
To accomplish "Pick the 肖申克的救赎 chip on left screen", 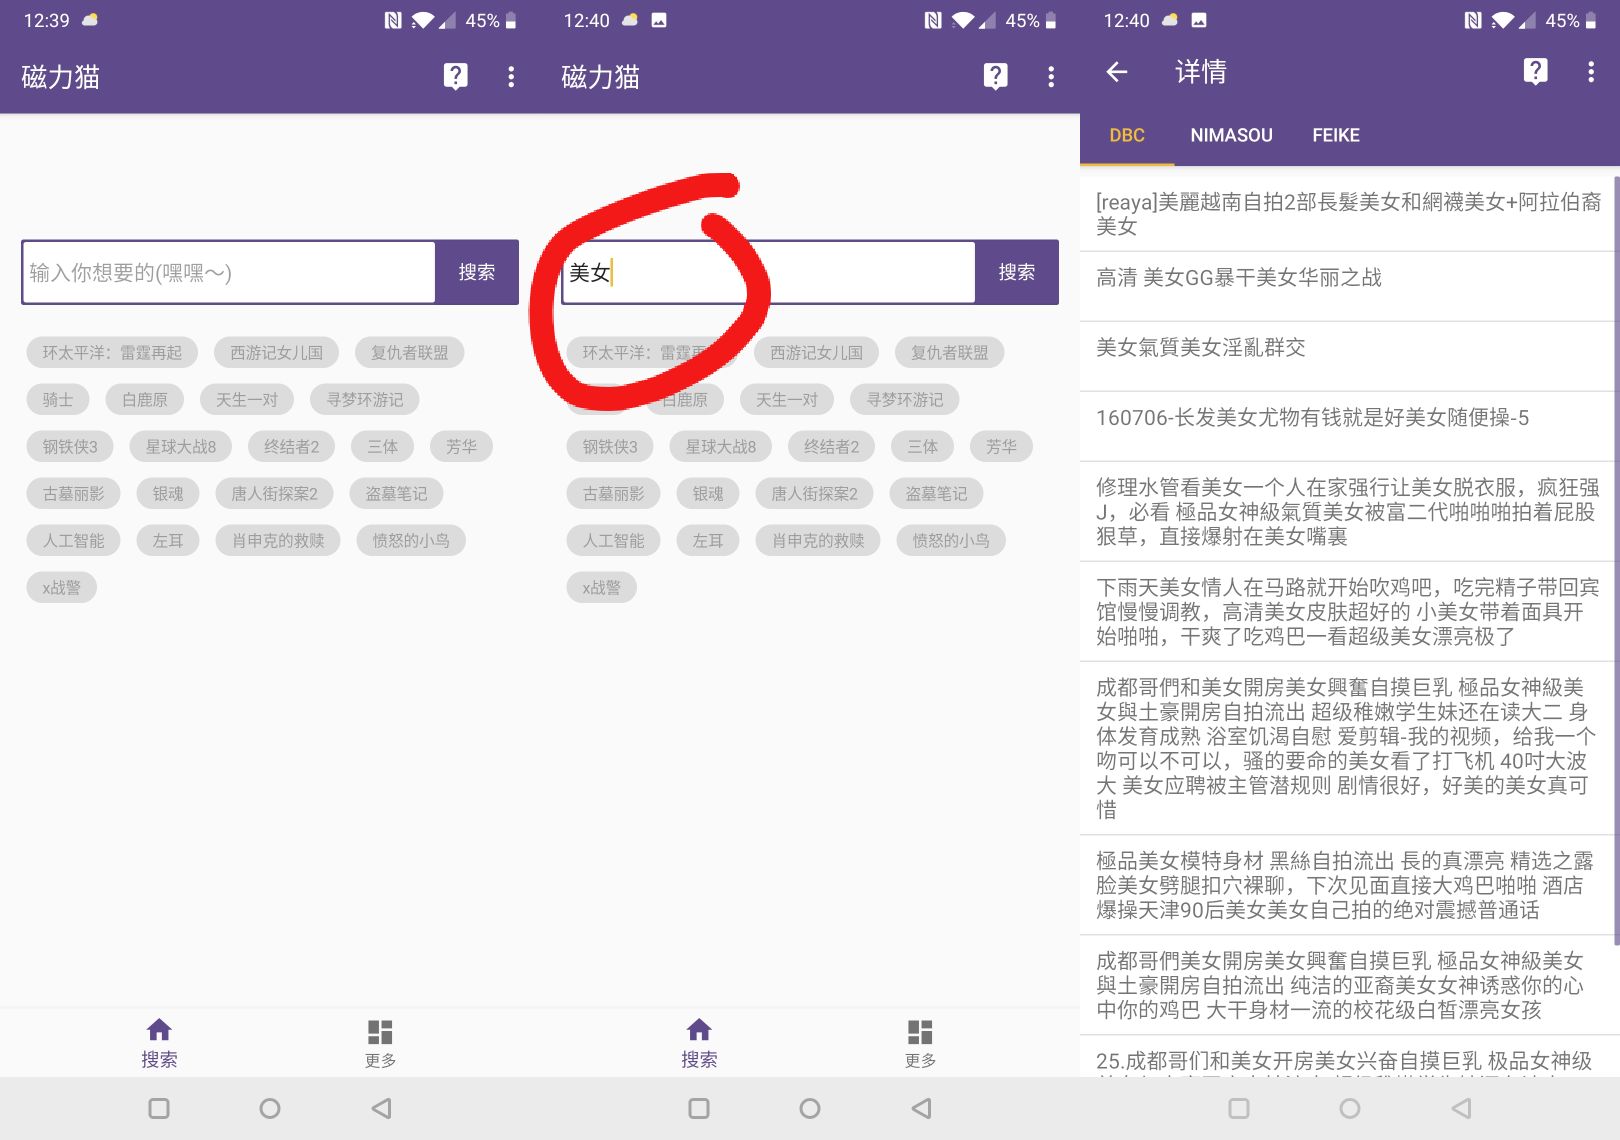I will 278,541.
